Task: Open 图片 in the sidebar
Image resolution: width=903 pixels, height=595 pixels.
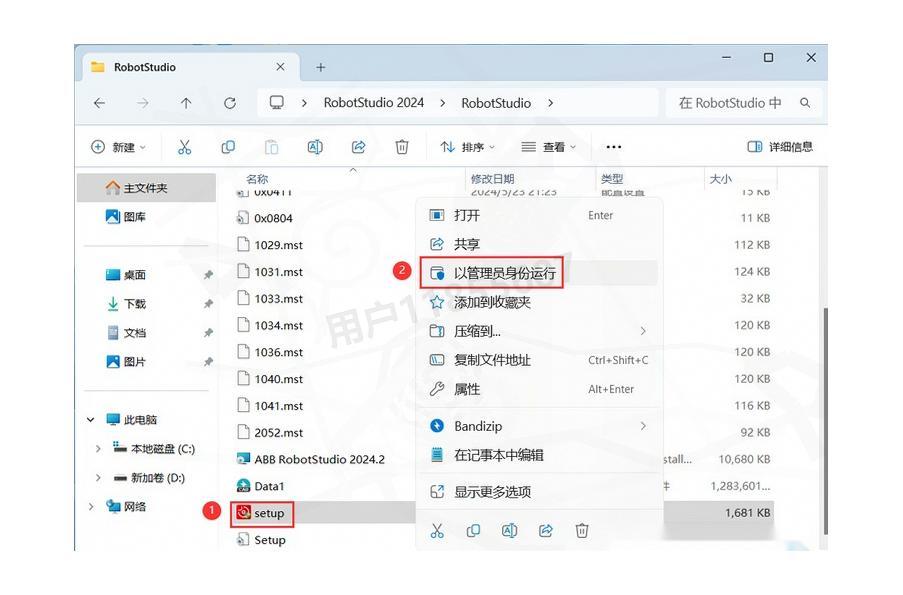Action: pyautogui.click(x=126, y=362)
